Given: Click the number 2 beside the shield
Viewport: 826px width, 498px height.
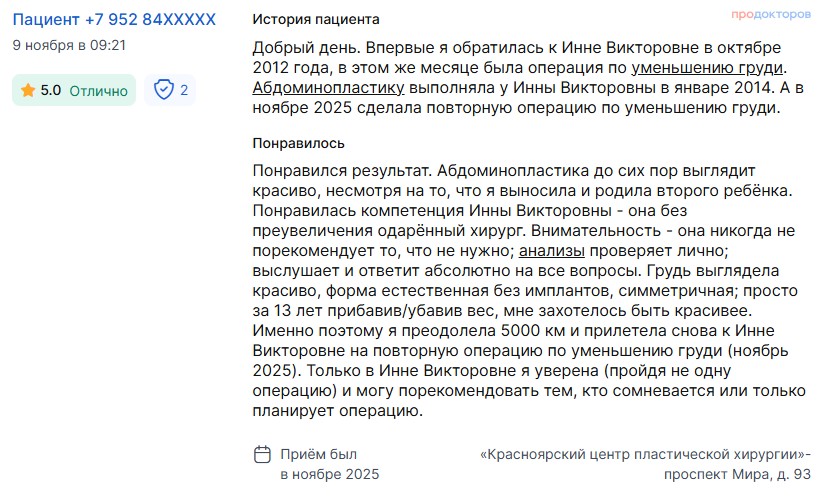Looking at the screenshot, I should click(x=184, y=90).
